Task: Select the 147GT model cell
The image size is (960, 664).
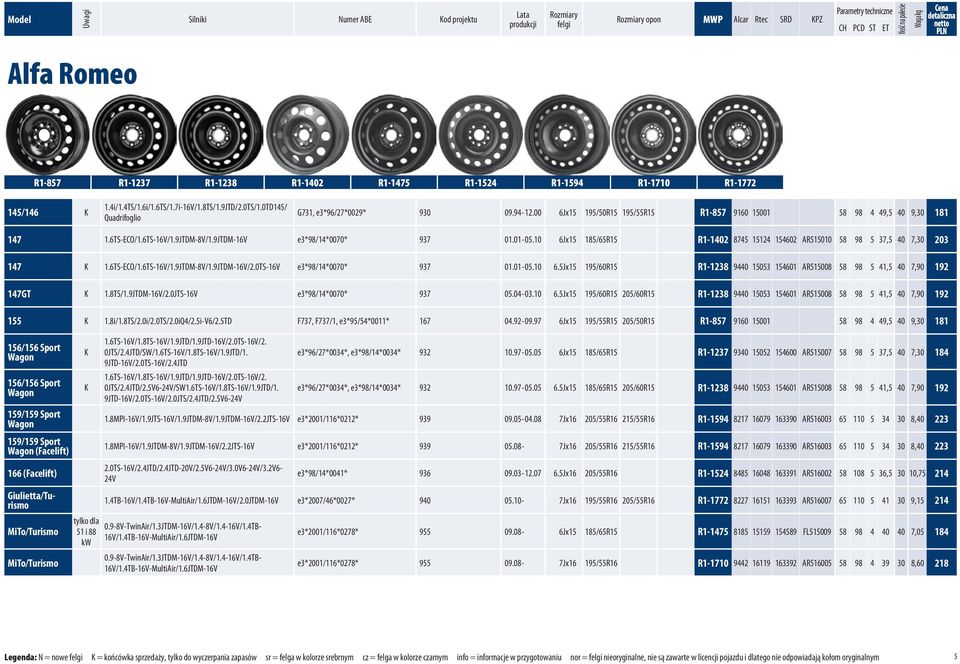Action: (38, 294)
